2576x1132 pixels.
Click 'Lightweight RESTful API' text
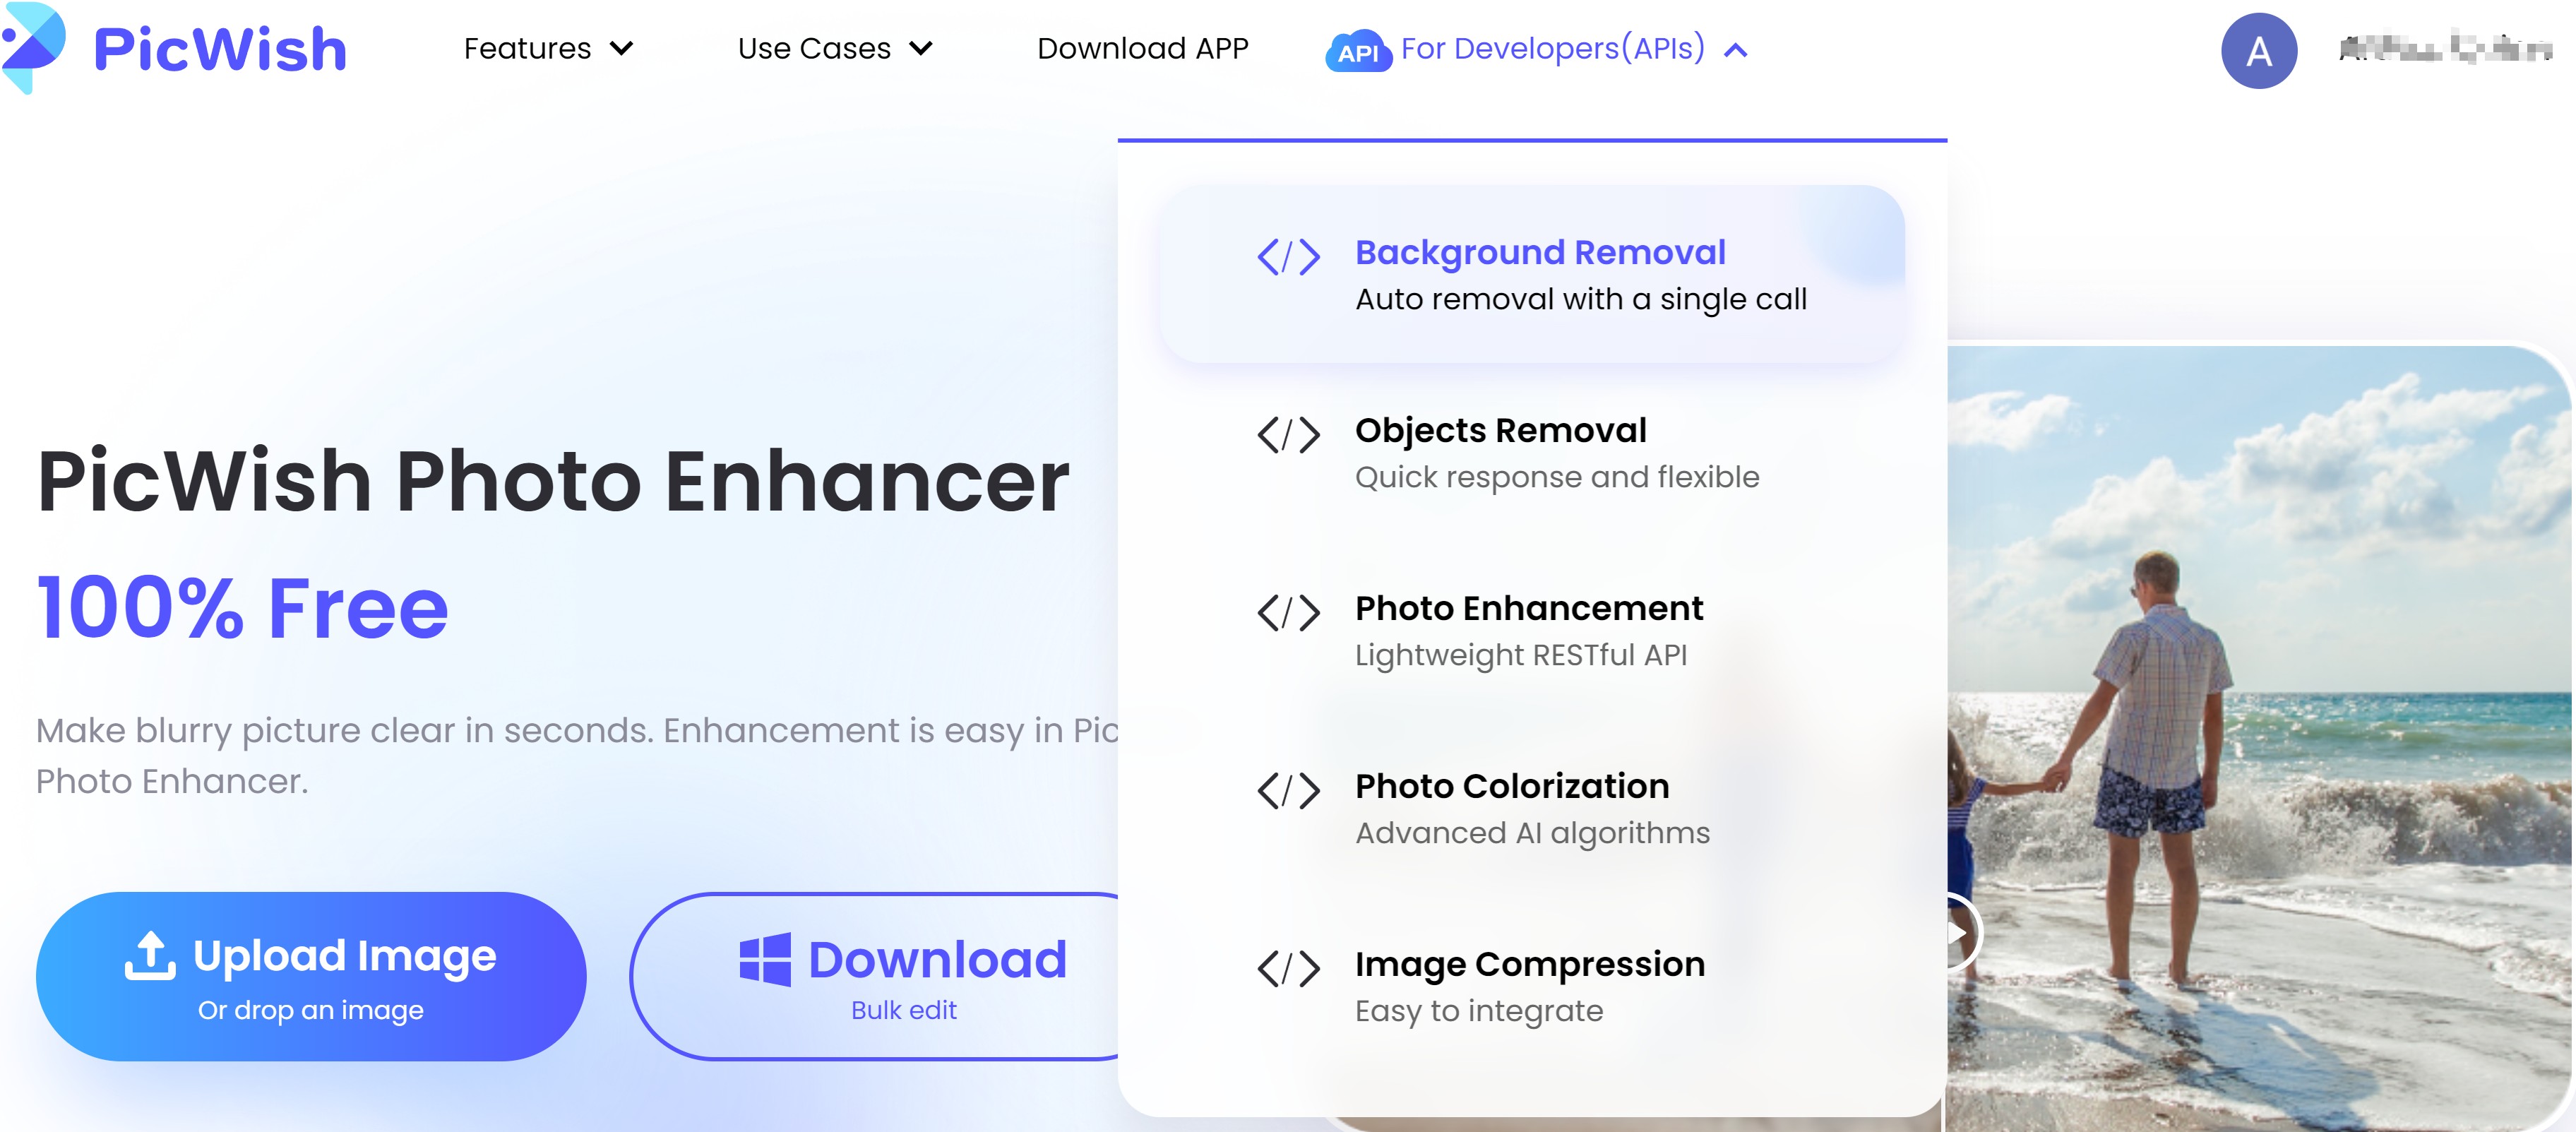click(x=1521, y=655)
